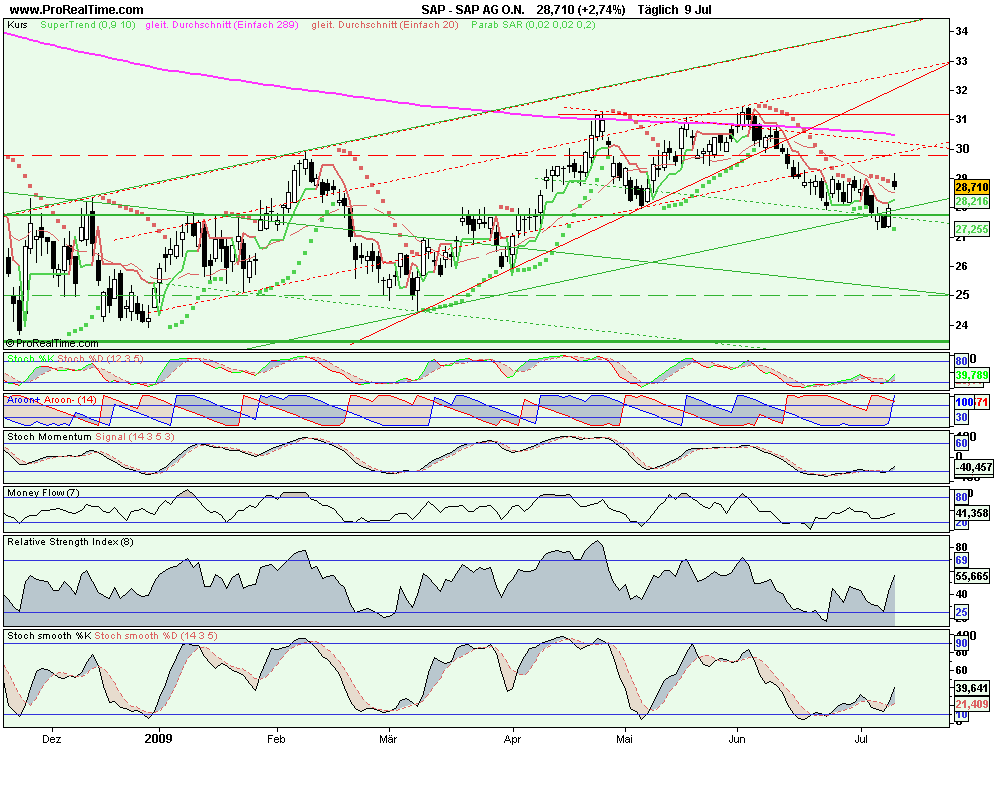
Task: Click the 34 price axis label
Action: coord(962,31)
